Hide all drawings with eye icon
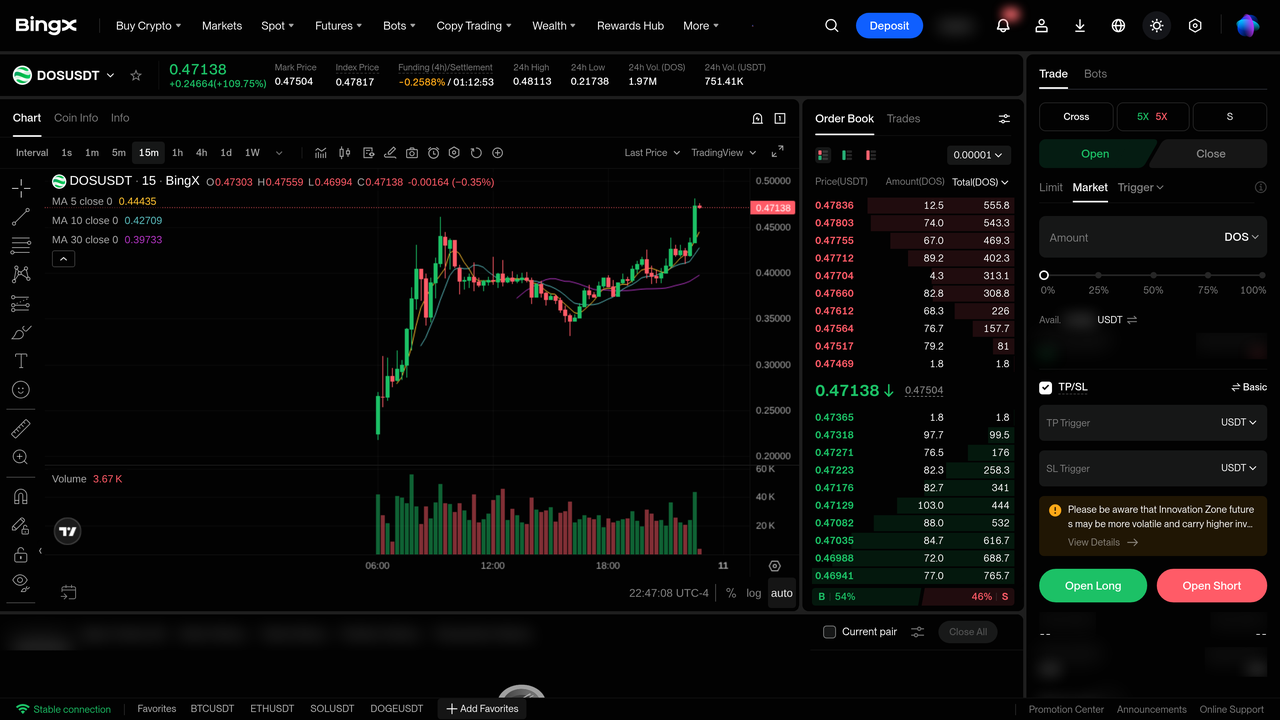The height and width of the screenshot is (720, 1280). pyautogui.click(x=20, y=581)
